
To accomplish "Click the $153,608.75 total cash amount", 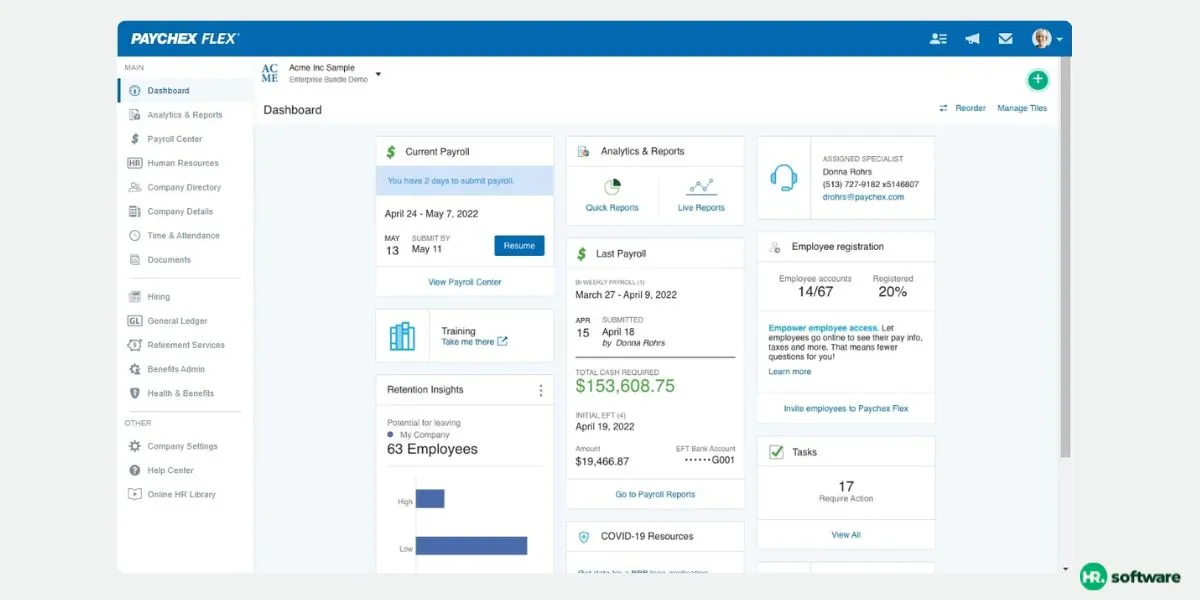I will point(625,386).
